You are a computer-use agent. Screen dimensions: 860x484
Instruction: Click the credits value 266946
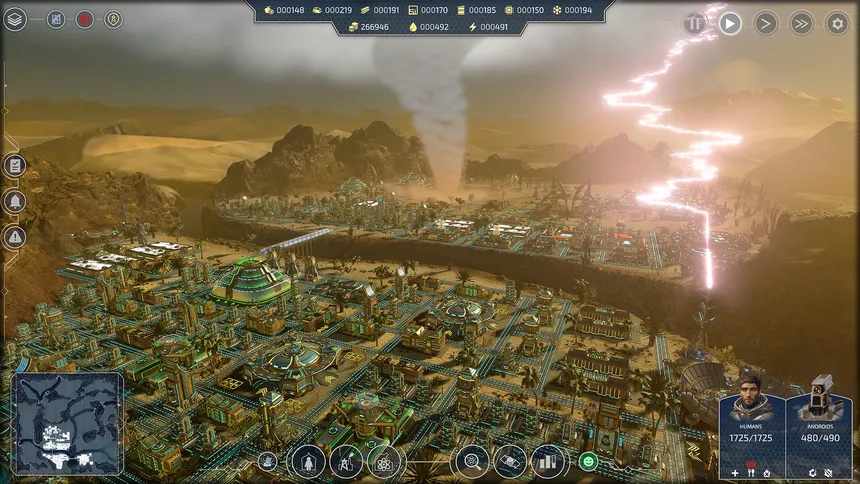[x=375, y=27]
